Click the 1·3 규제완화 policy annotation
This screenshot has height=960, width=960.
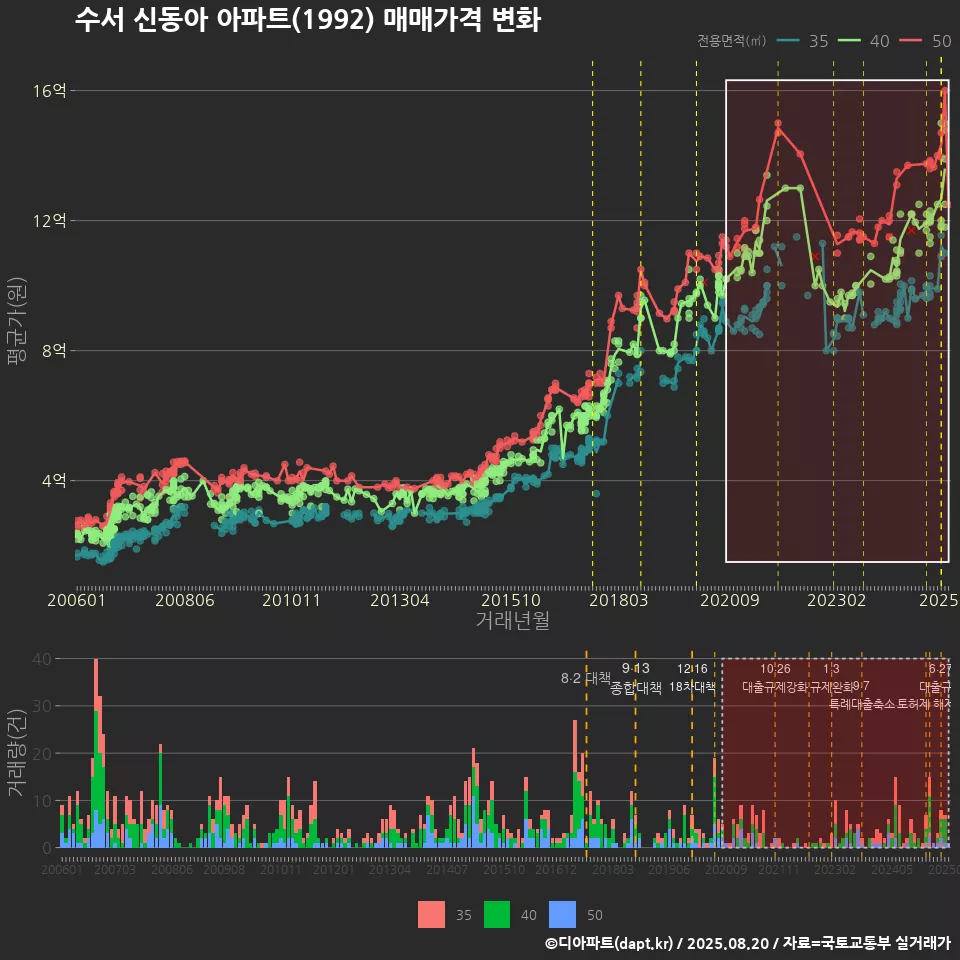click(x=831, y=678)
